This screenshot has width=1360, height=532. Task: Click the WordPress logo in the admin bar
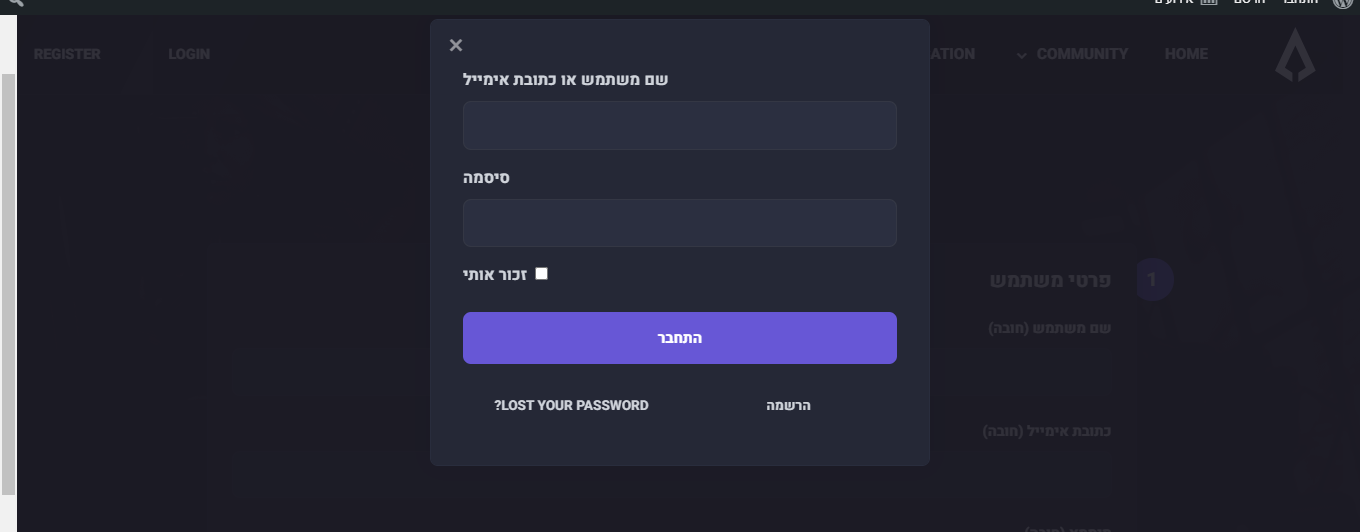(1342, 3)
